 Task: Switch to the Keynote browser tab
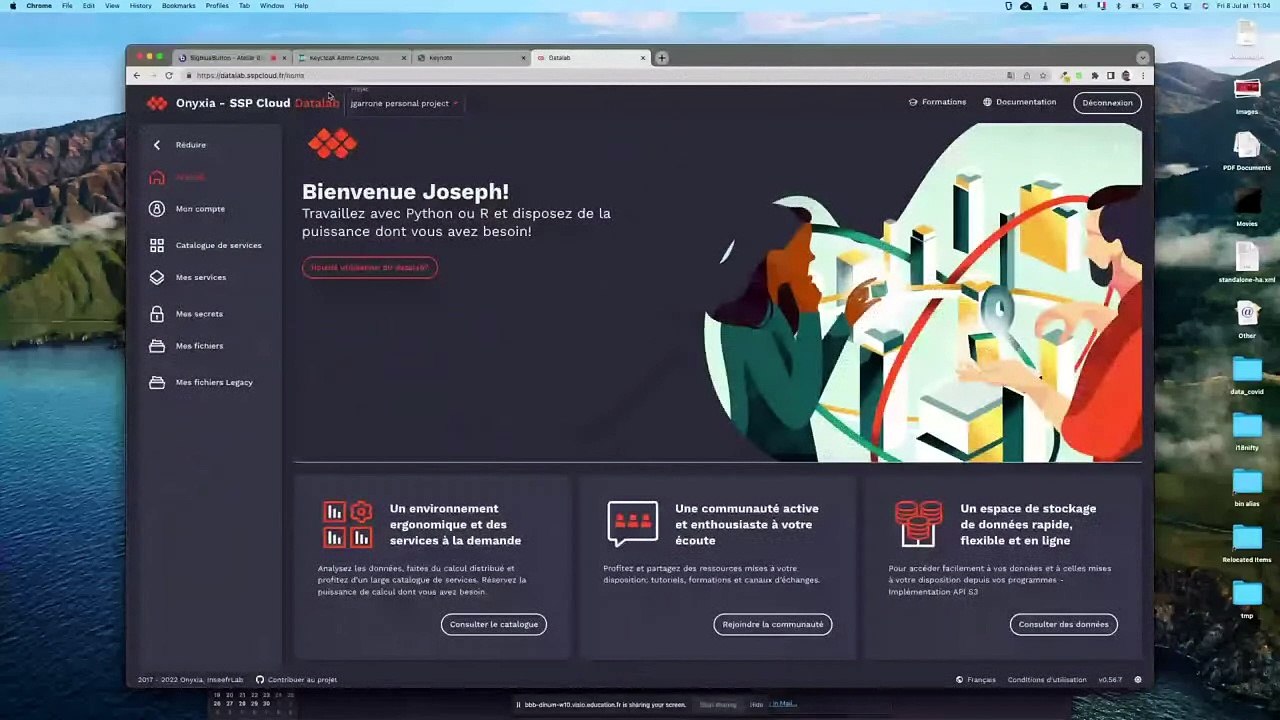coord(470,58)
